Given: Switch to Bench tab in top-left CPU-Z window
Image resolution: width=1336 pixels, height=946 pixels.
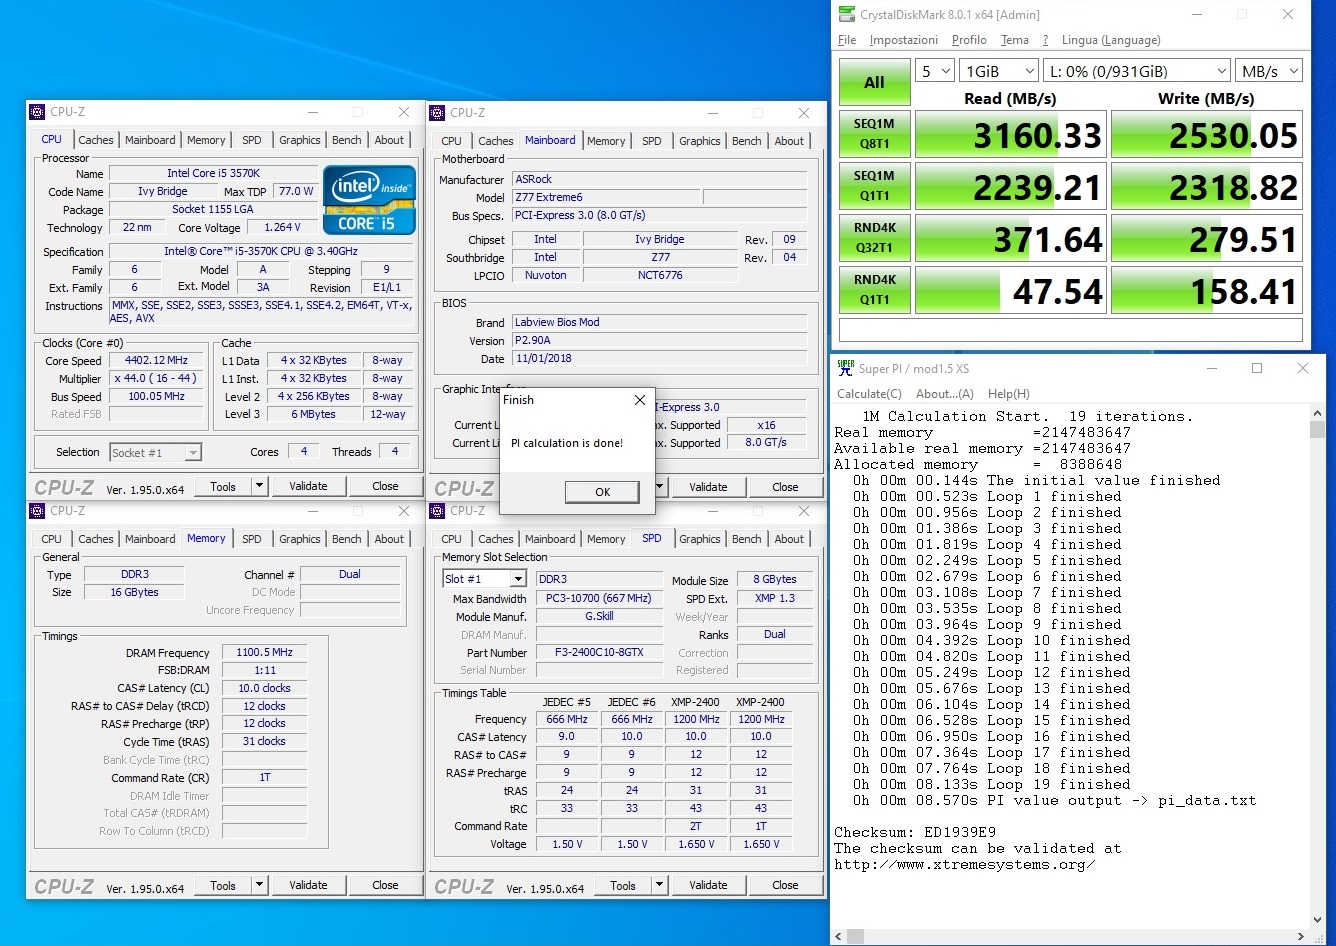Looking at the screenshot, I should click(347, 140).
